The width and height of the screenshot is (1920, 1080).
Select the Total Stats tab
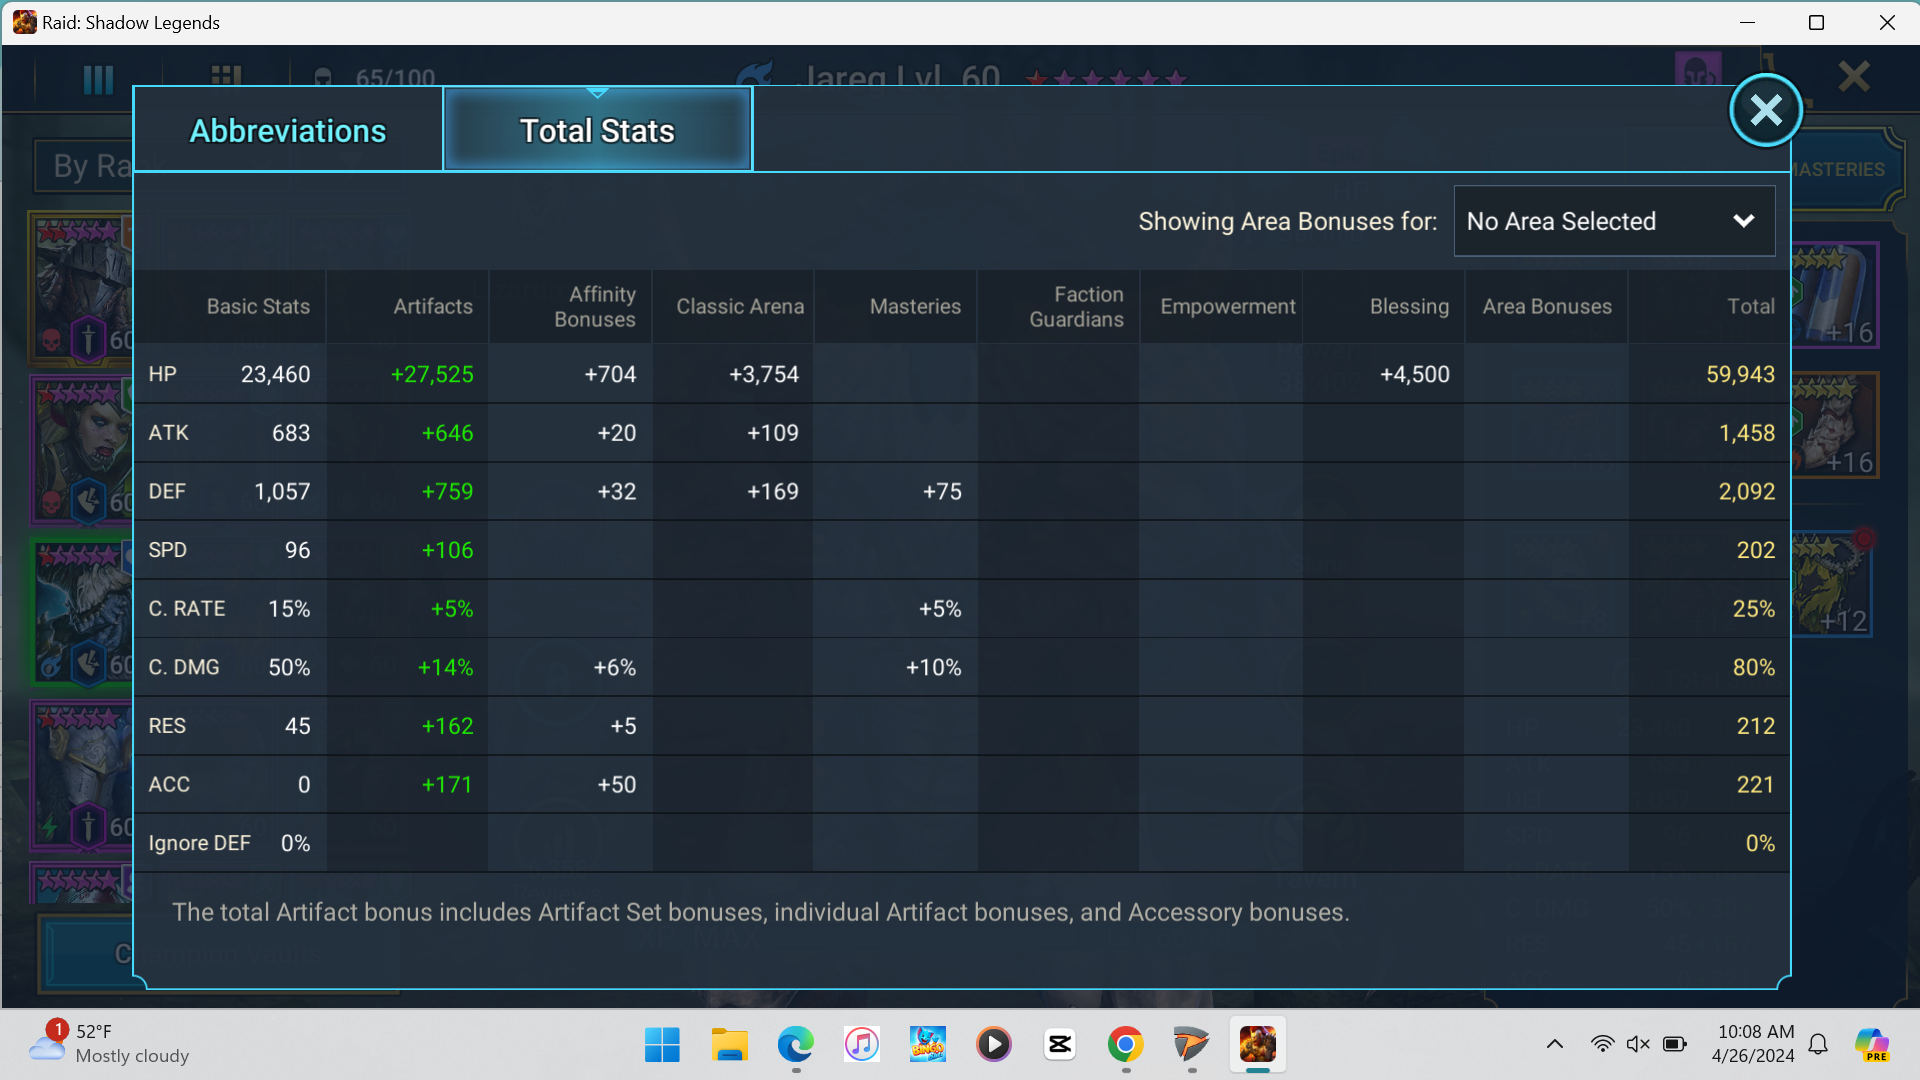pos(597,130)
